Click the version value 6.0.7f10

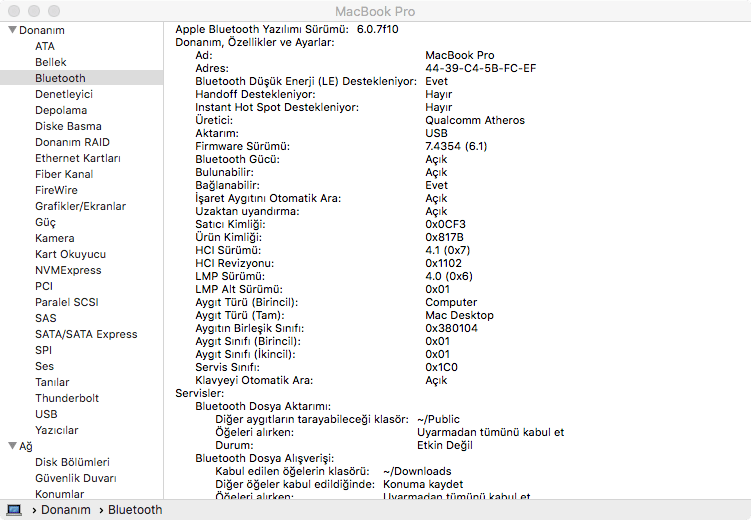[377, 29]
